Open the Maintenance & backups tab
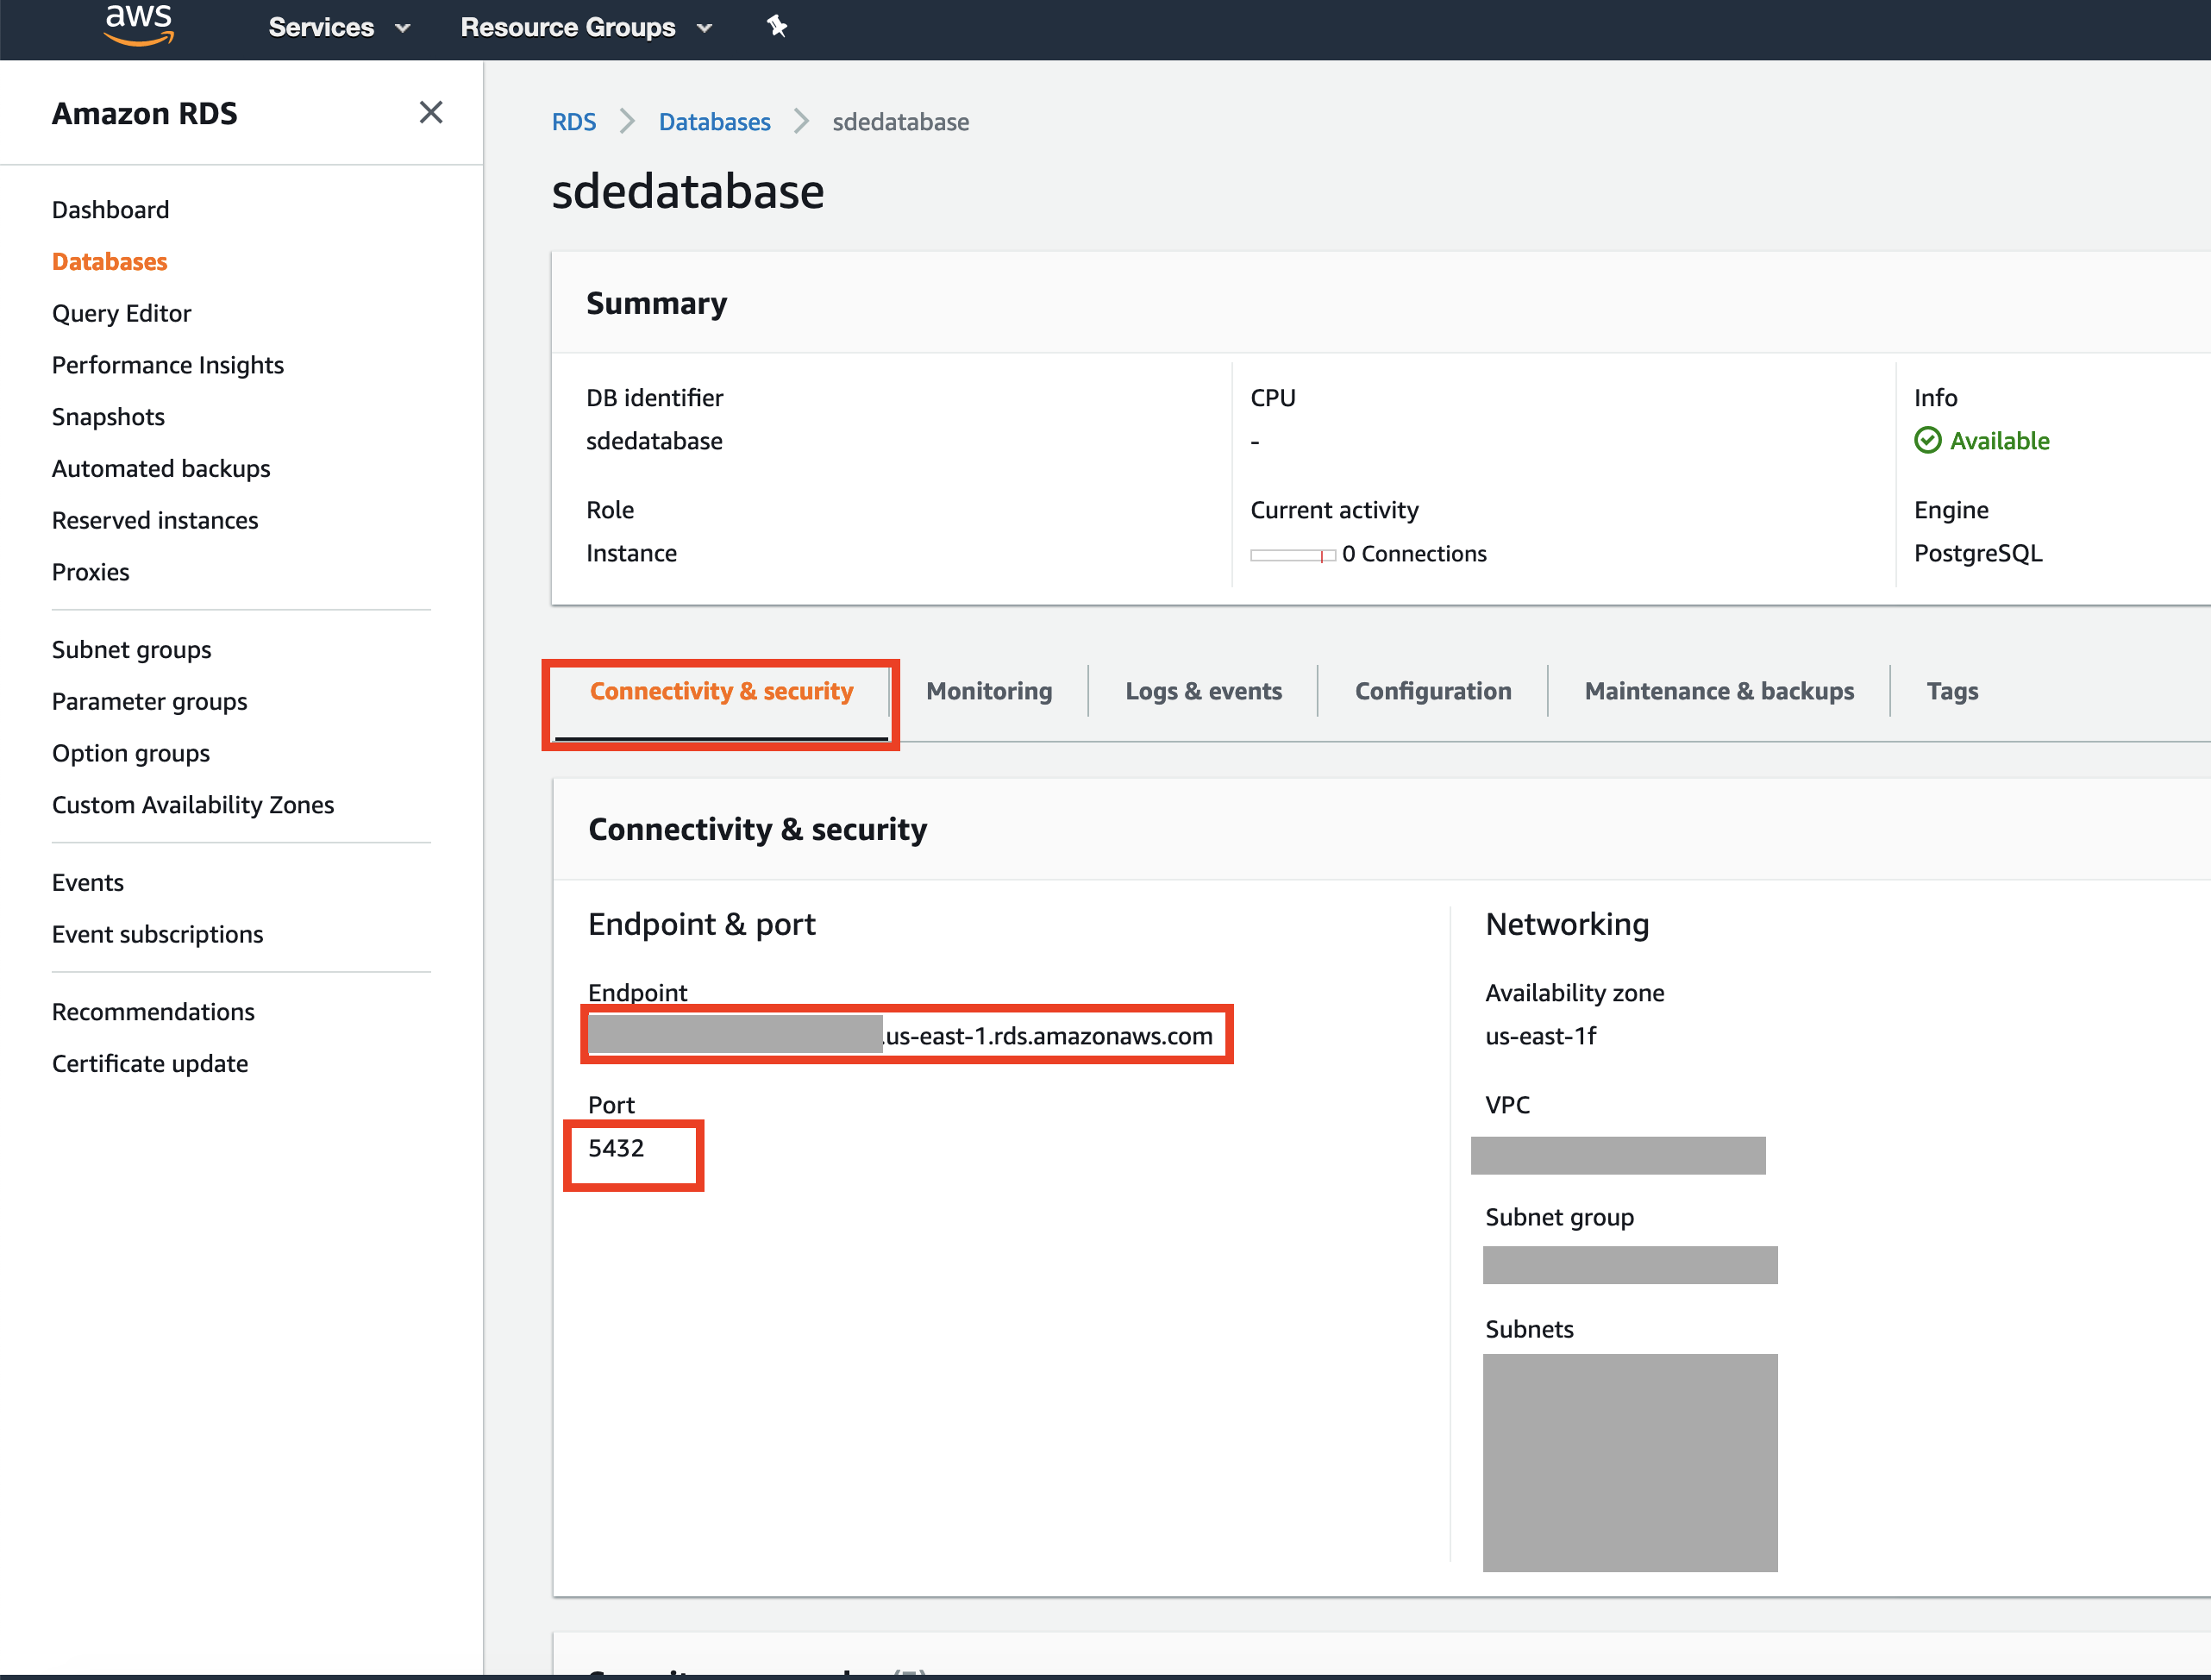2211x1680 pixels. coord(1719,690)
